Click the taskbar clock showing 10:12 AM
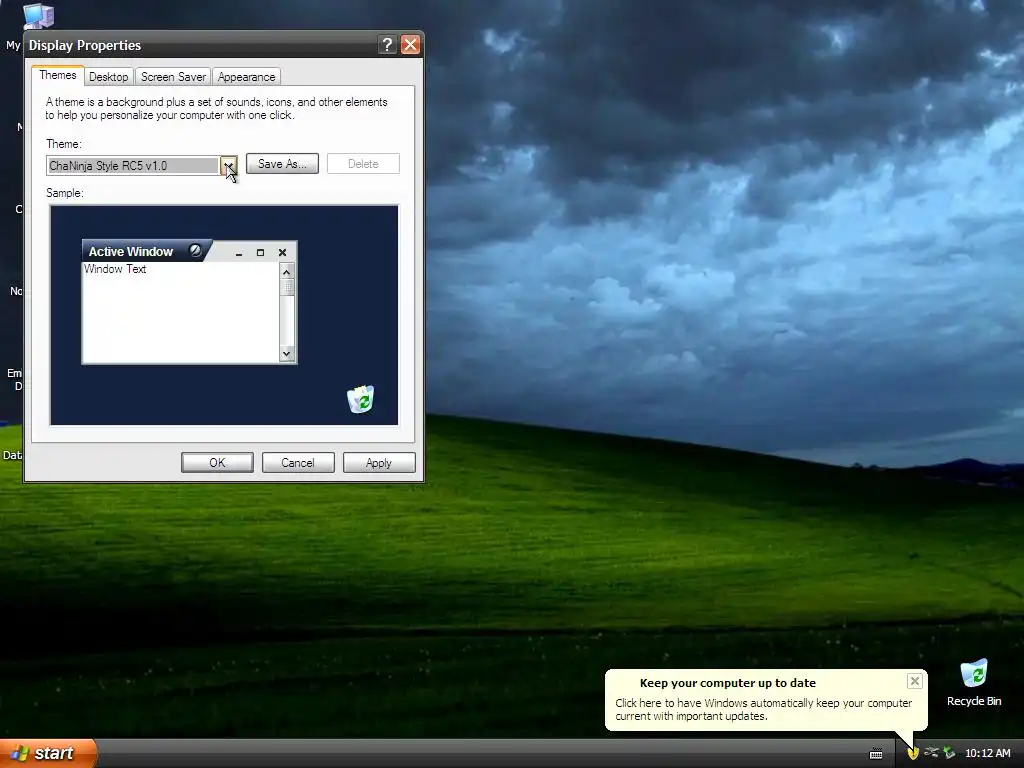This screenshot has height=768, width=1024. (x=987, y=753)
